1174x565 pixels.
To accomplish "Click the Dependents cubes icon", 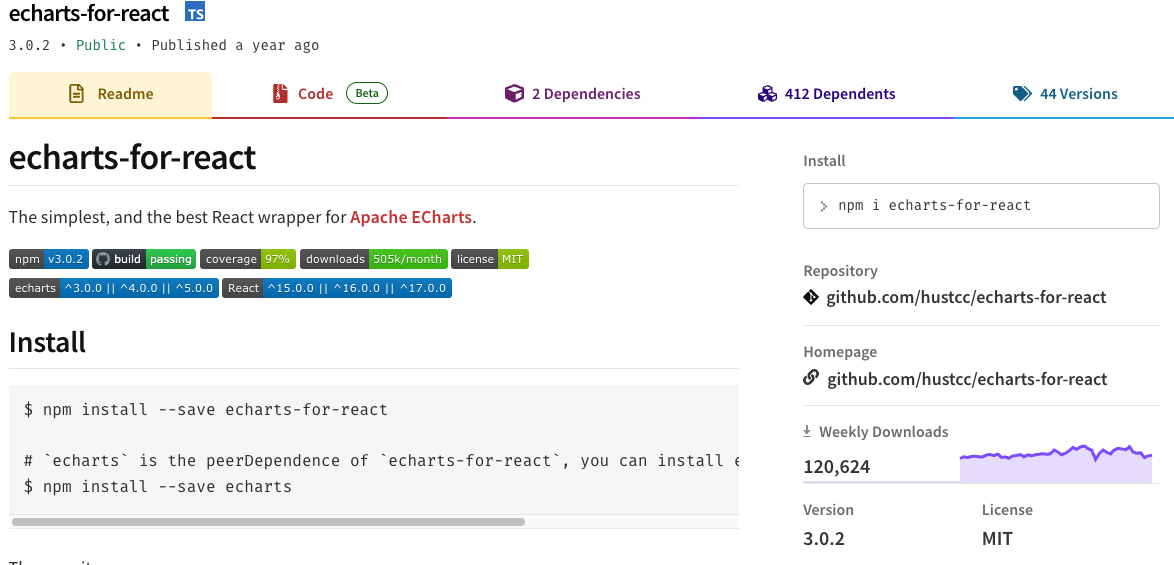I will 767,94.
